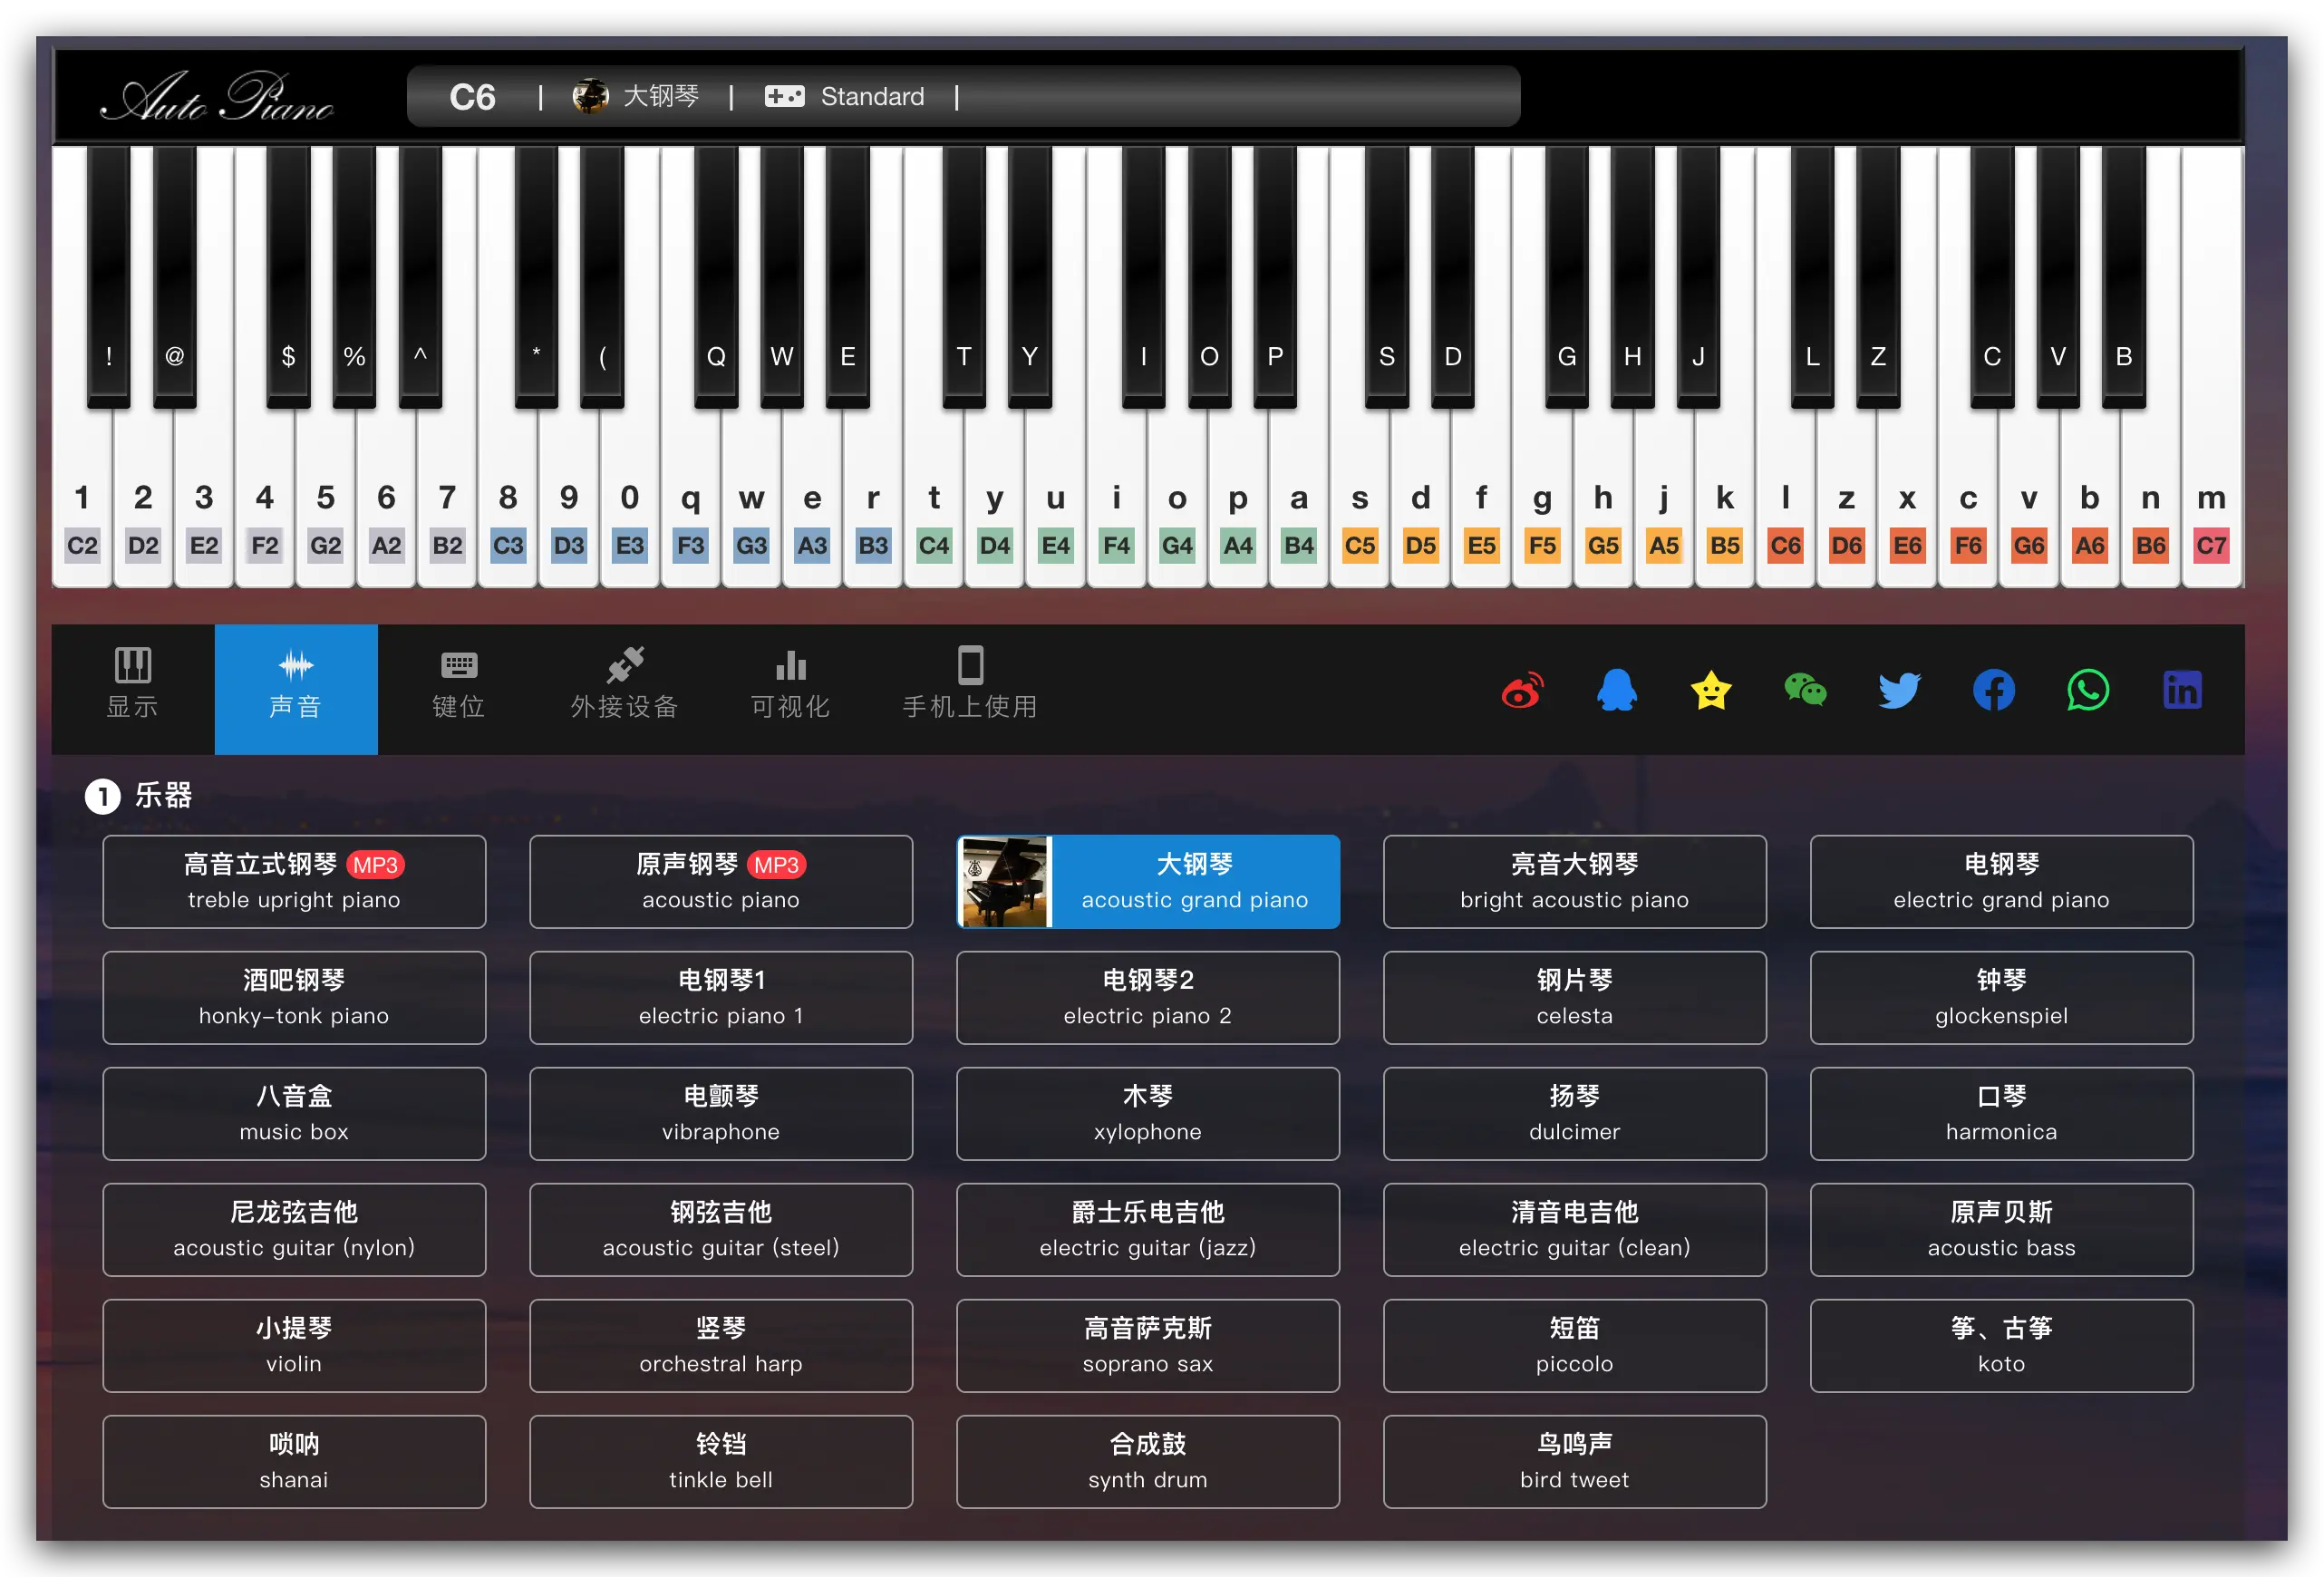Select the bird tweet instrument
2324x1577 pixels.
[1575, 1461]
